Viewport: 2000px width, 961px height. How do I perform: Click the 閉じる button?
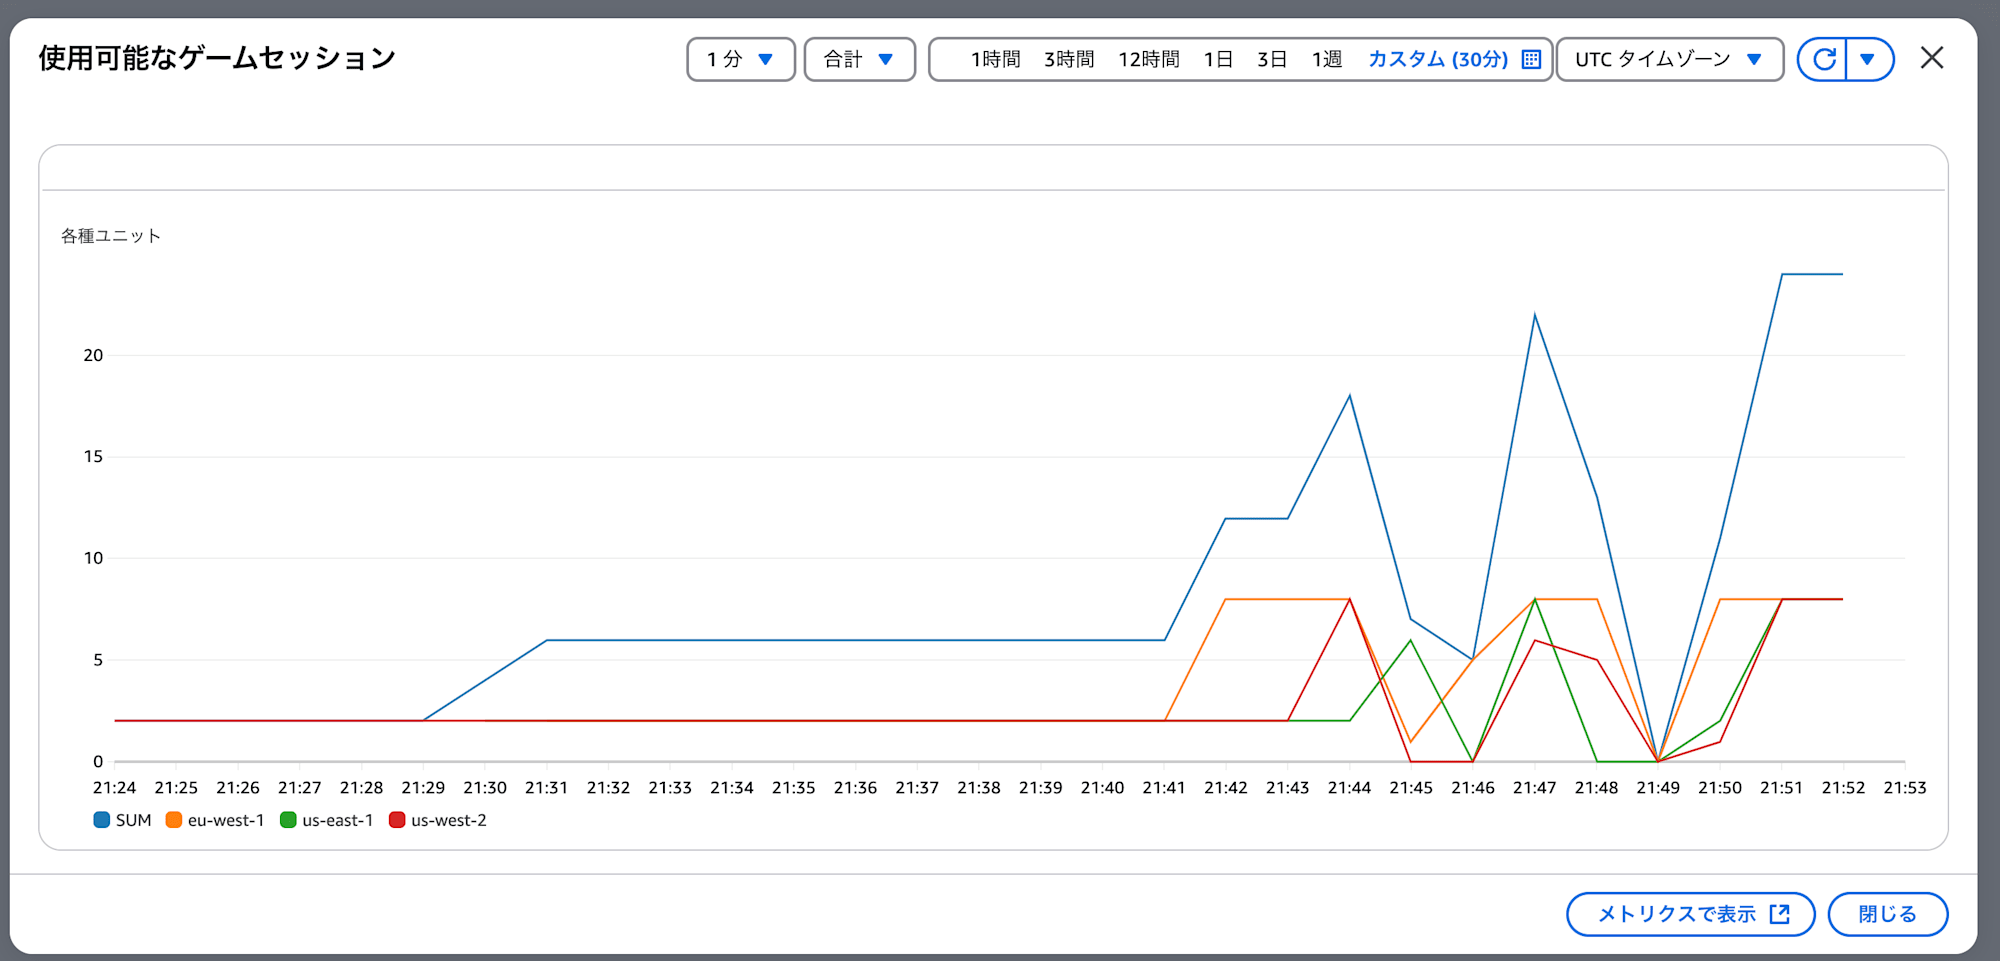(1887, 914)
